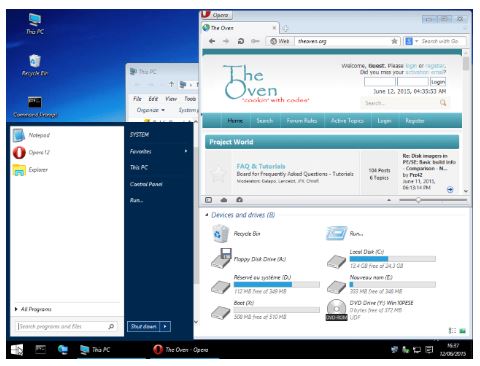The image size is (480, 366).
Task: Go to Home tab on The Oven
Action: point(235,120)
